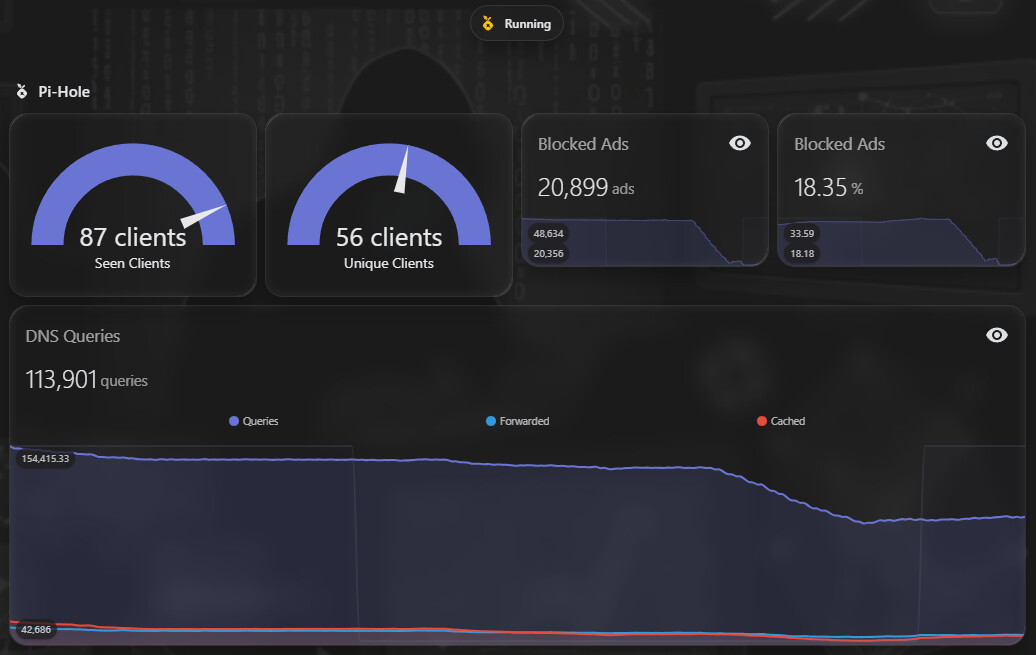Click the 56 clients value

(388, 237)
